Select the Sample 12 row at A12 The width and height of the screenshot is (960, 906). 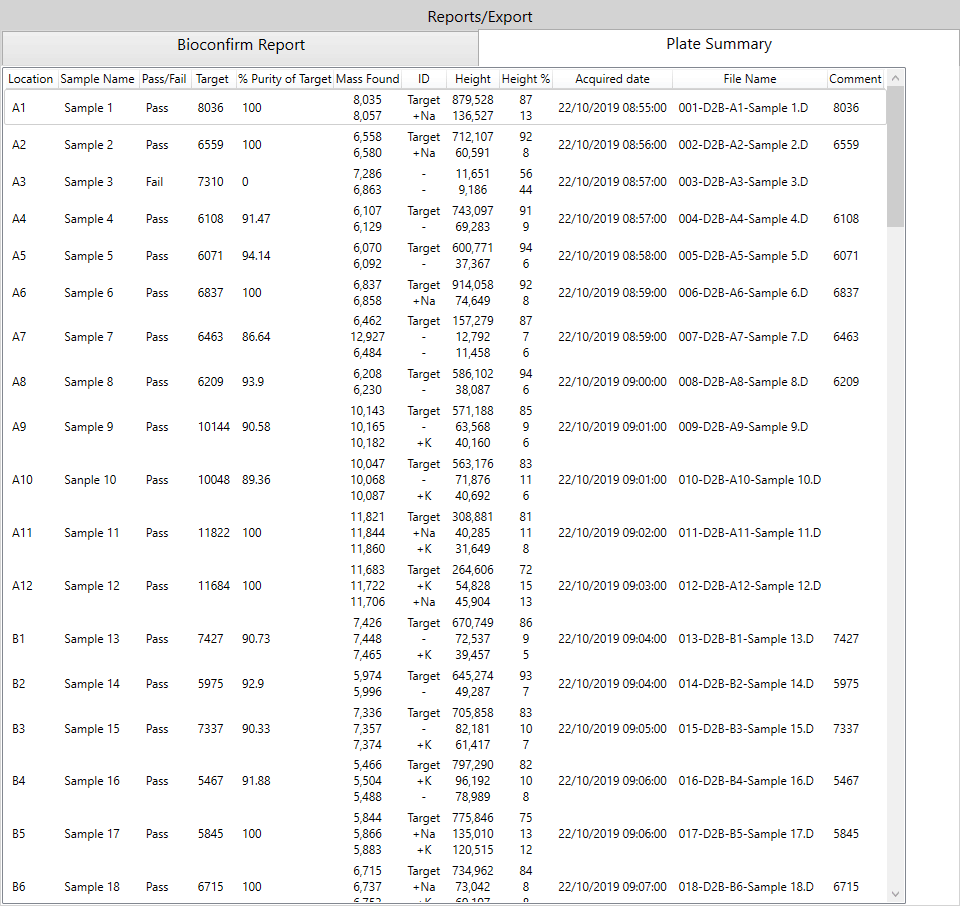click(x=91, y=586)
